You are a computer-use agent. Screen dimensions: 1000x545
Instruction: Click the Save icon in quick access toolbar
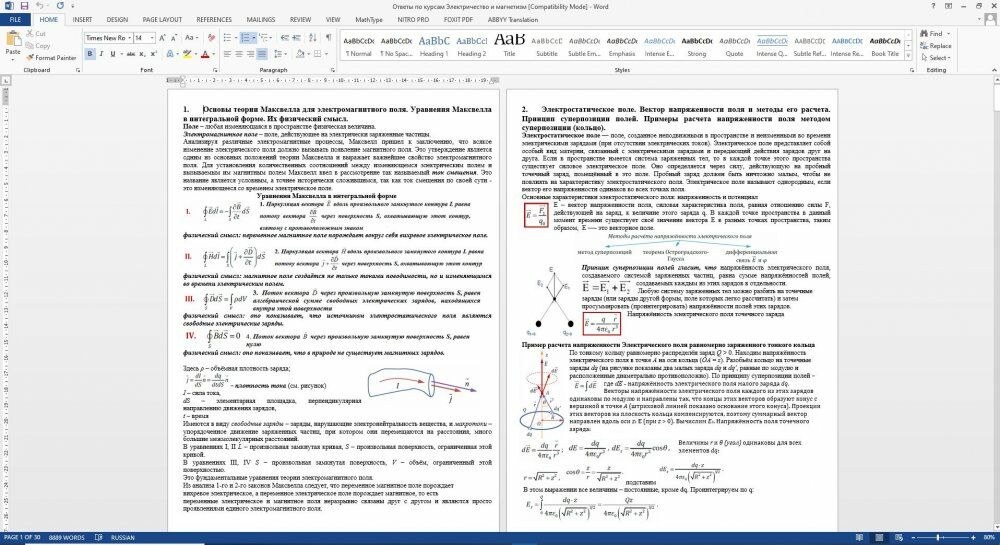24,6
